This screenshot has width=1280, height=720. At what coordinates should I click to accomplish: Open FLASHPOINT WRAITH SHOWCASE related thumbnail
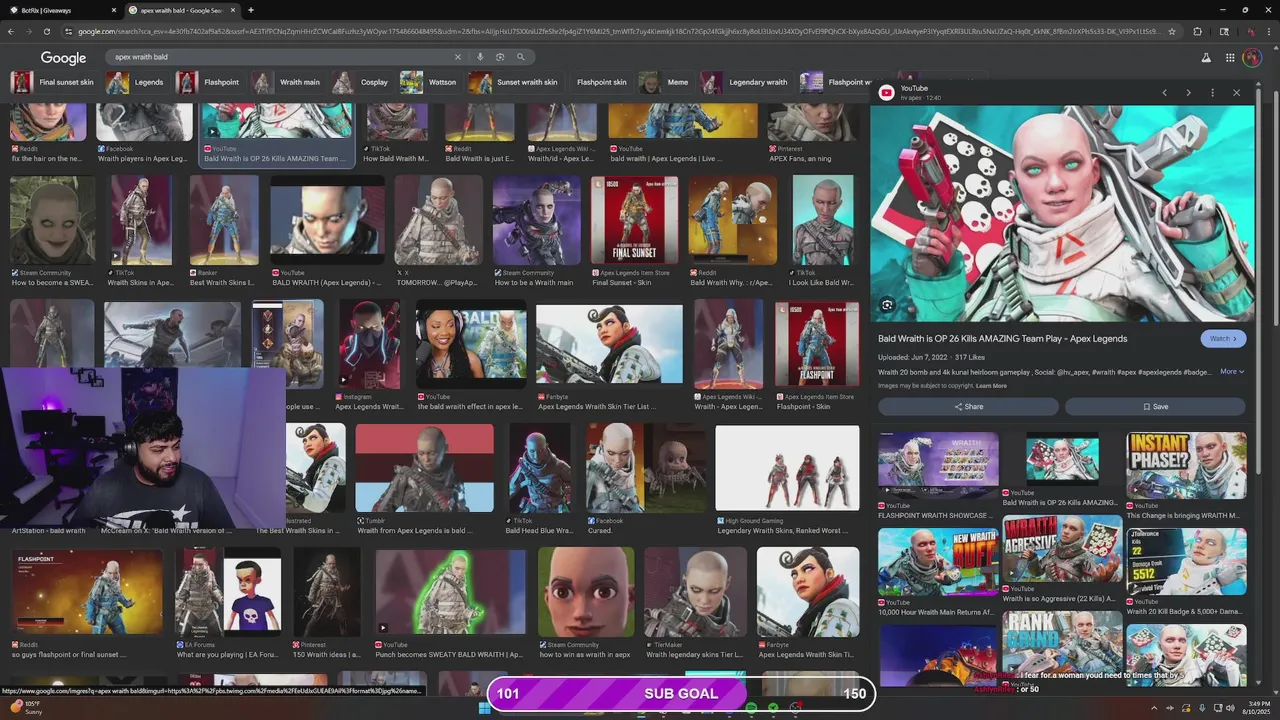tap(938, 466)
